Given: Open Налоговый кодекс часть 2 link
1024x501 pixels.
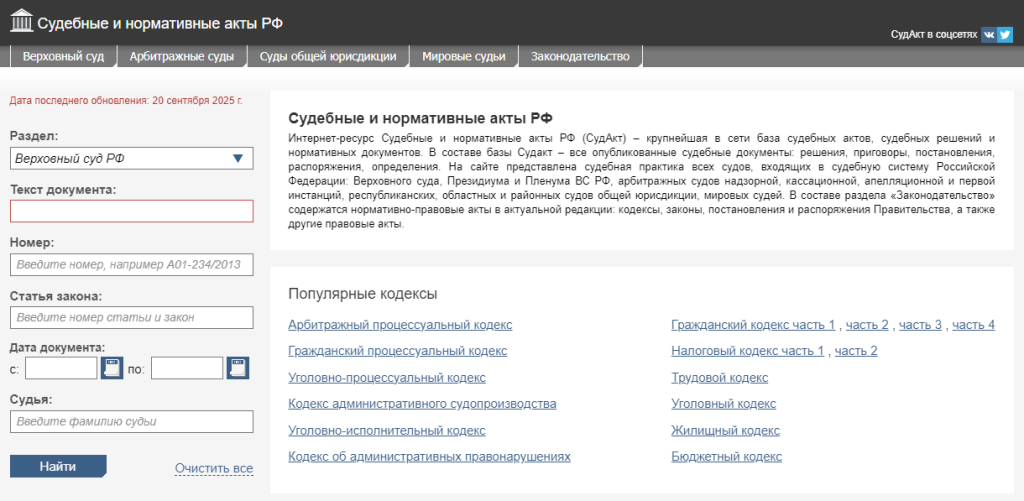Looking at the screenshot, I should 856,351.
